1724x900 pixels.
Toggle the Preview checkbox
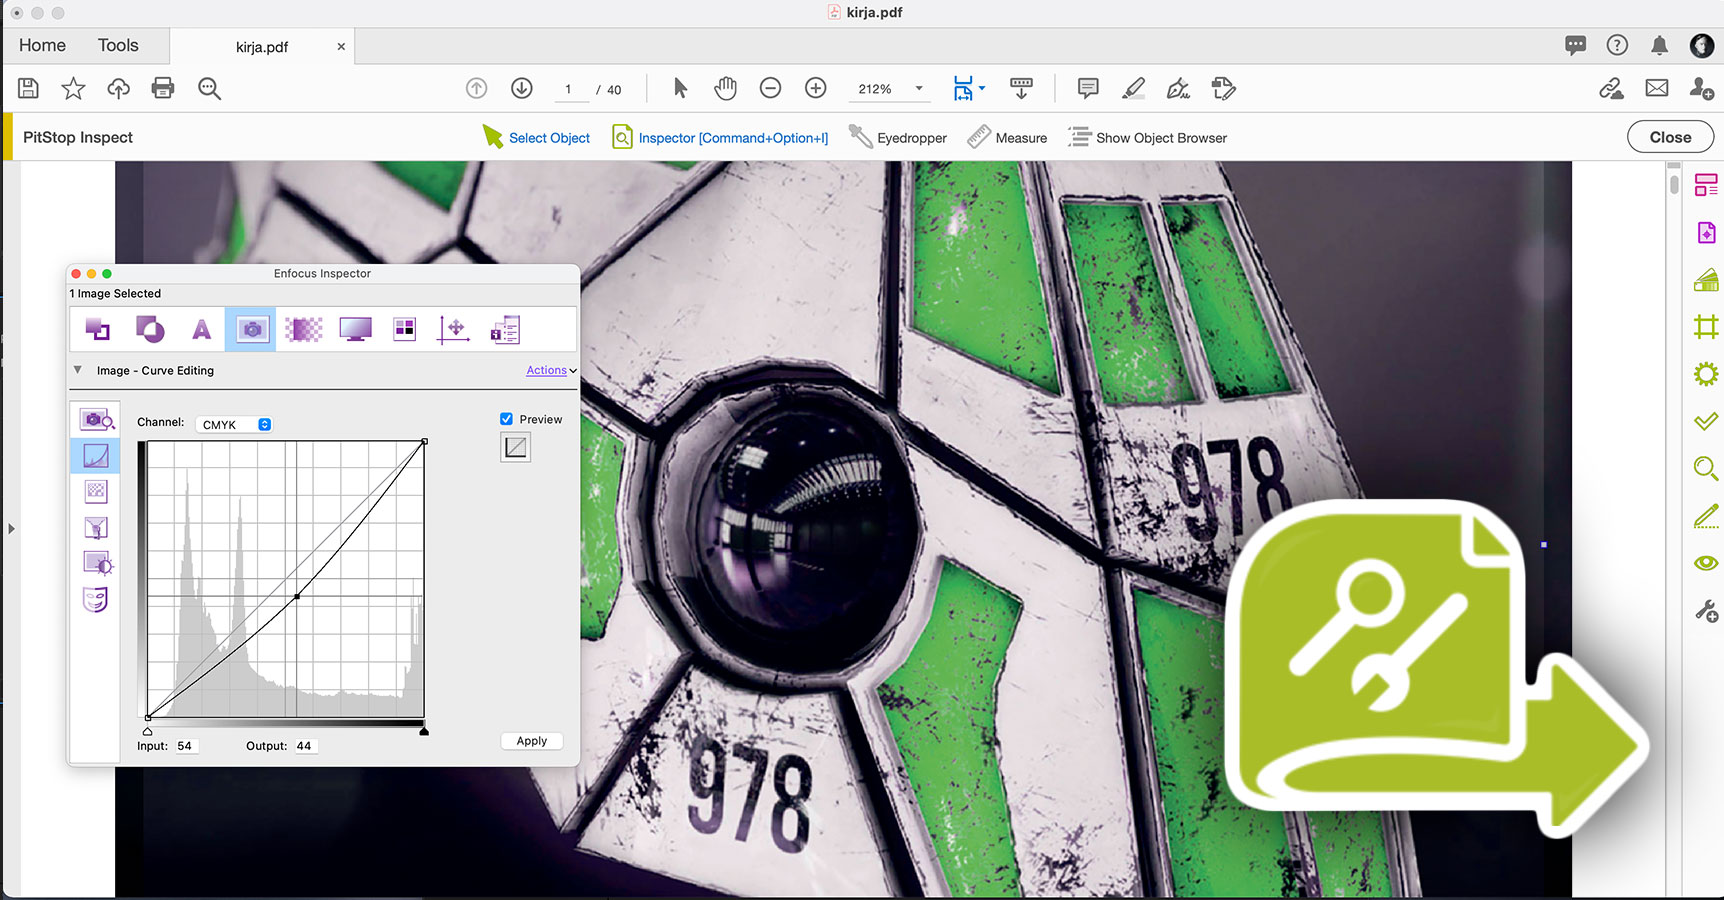[507, 419]
